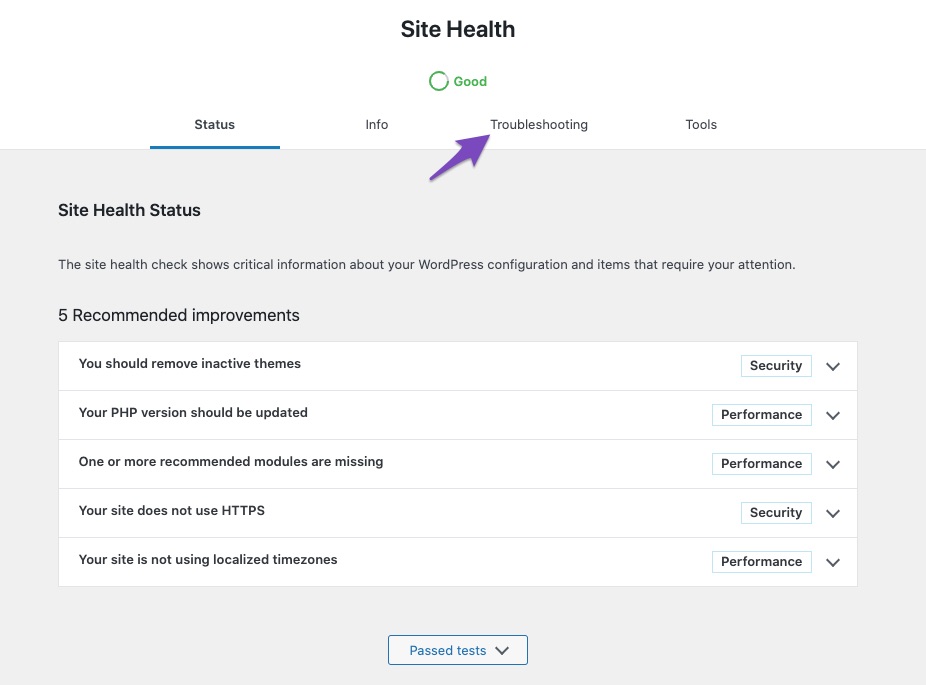Screen dimensions: 926x685
Task: Switch to the Status tab
Action: [x=214, y=125]
